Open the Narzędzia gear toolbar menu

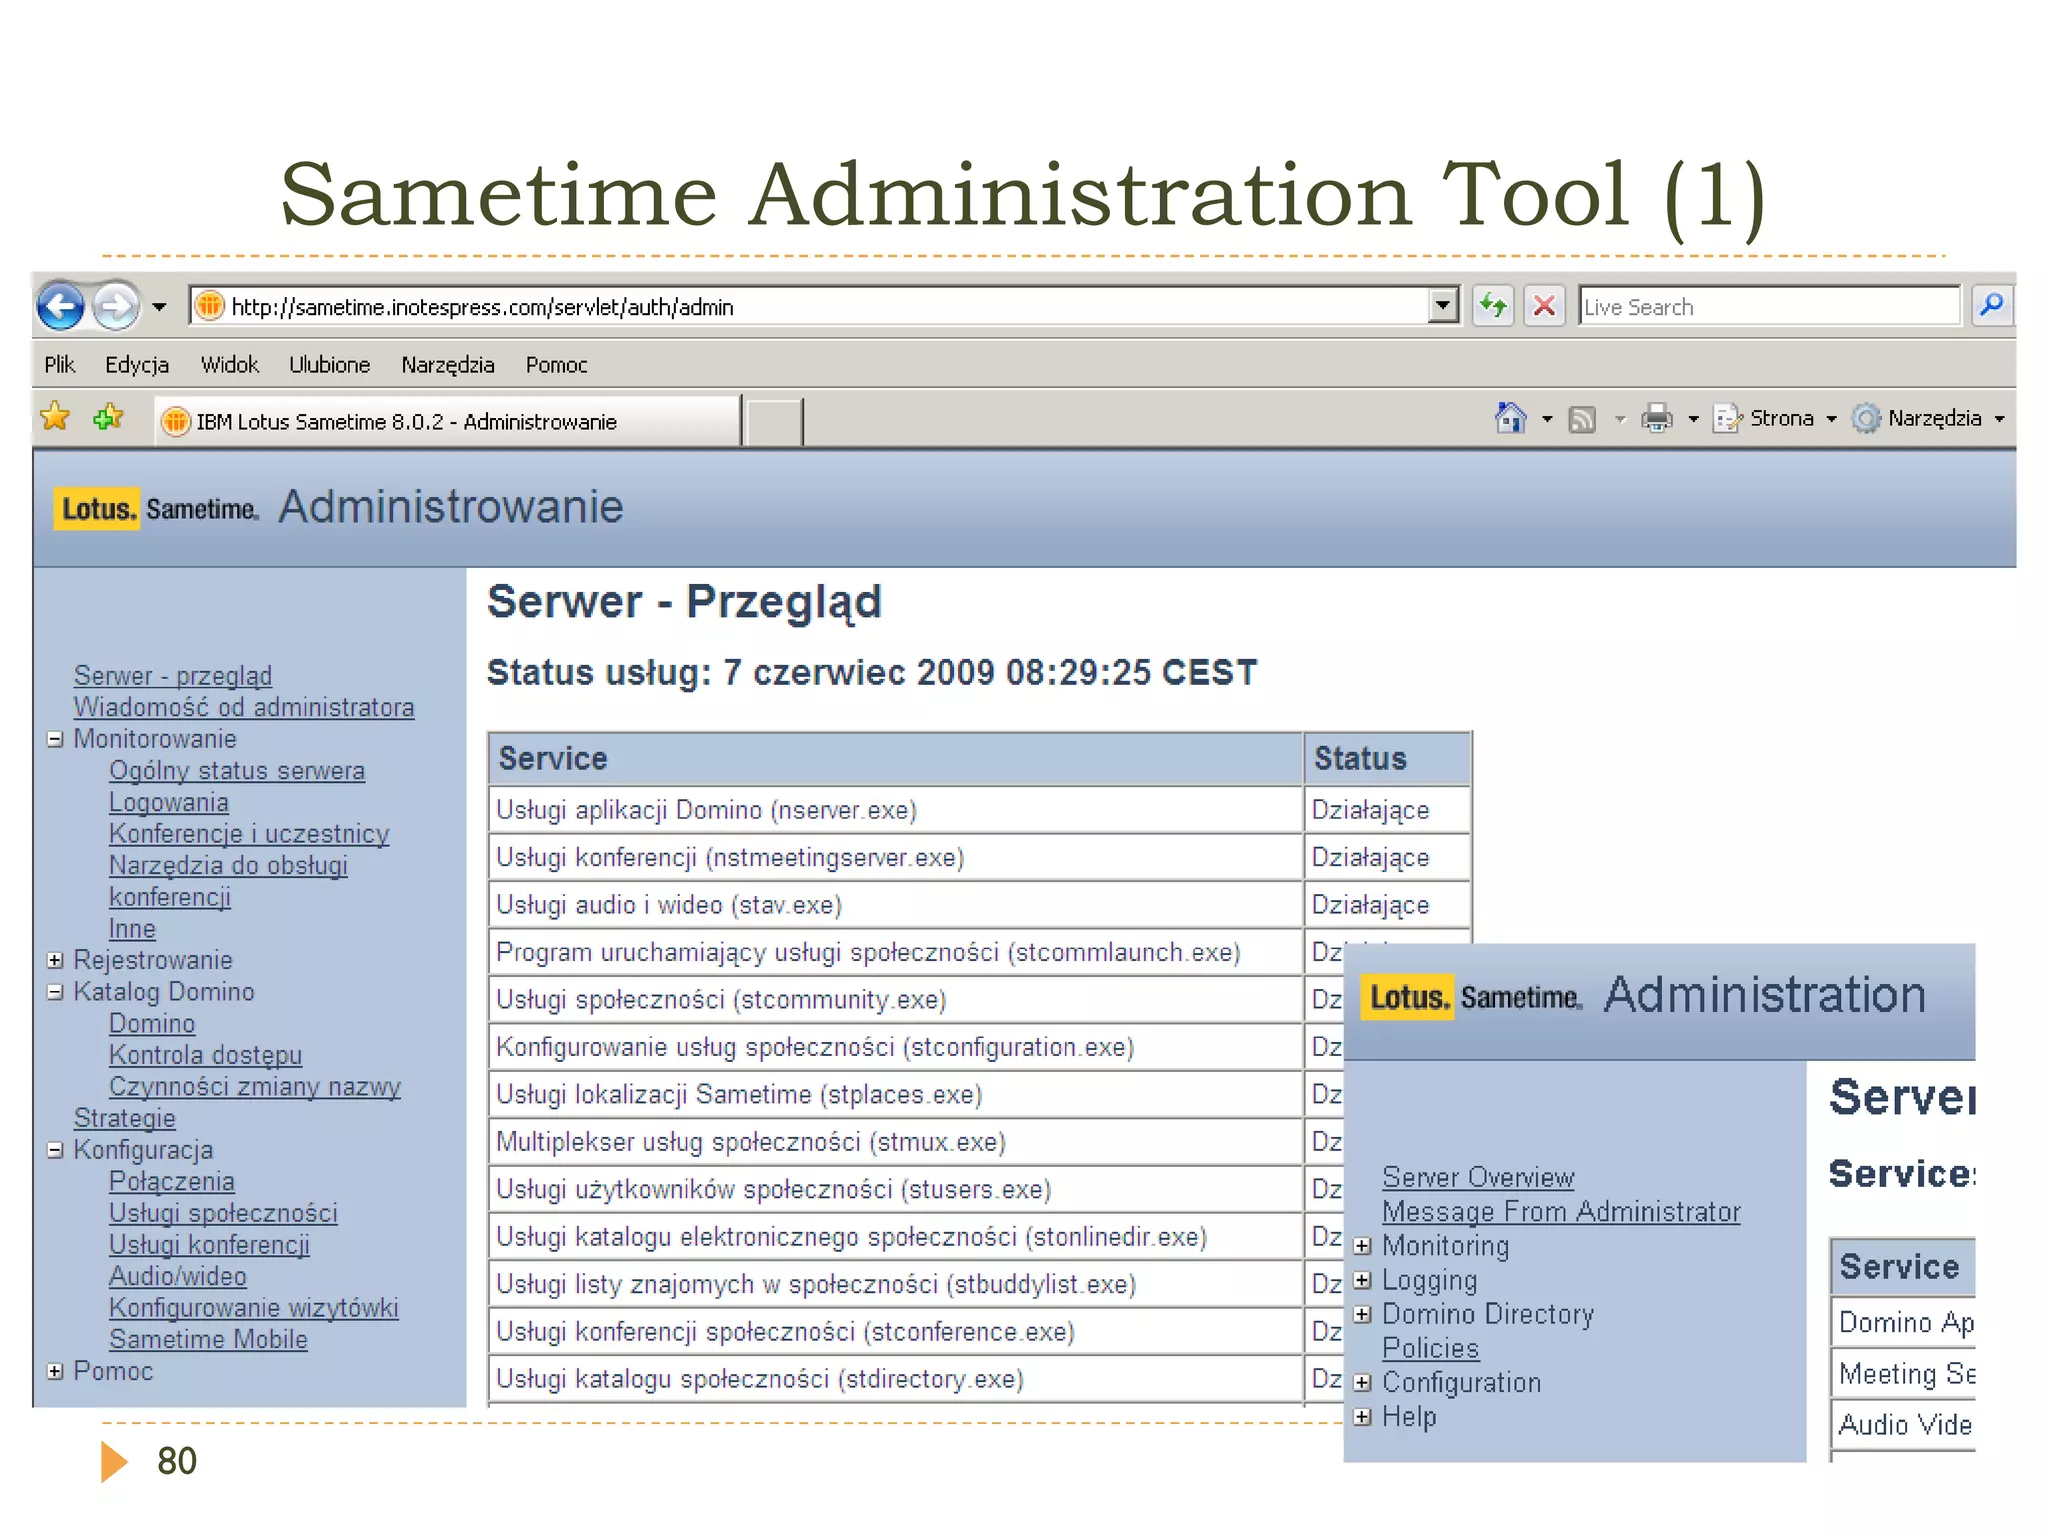[x=1928, y=418]
